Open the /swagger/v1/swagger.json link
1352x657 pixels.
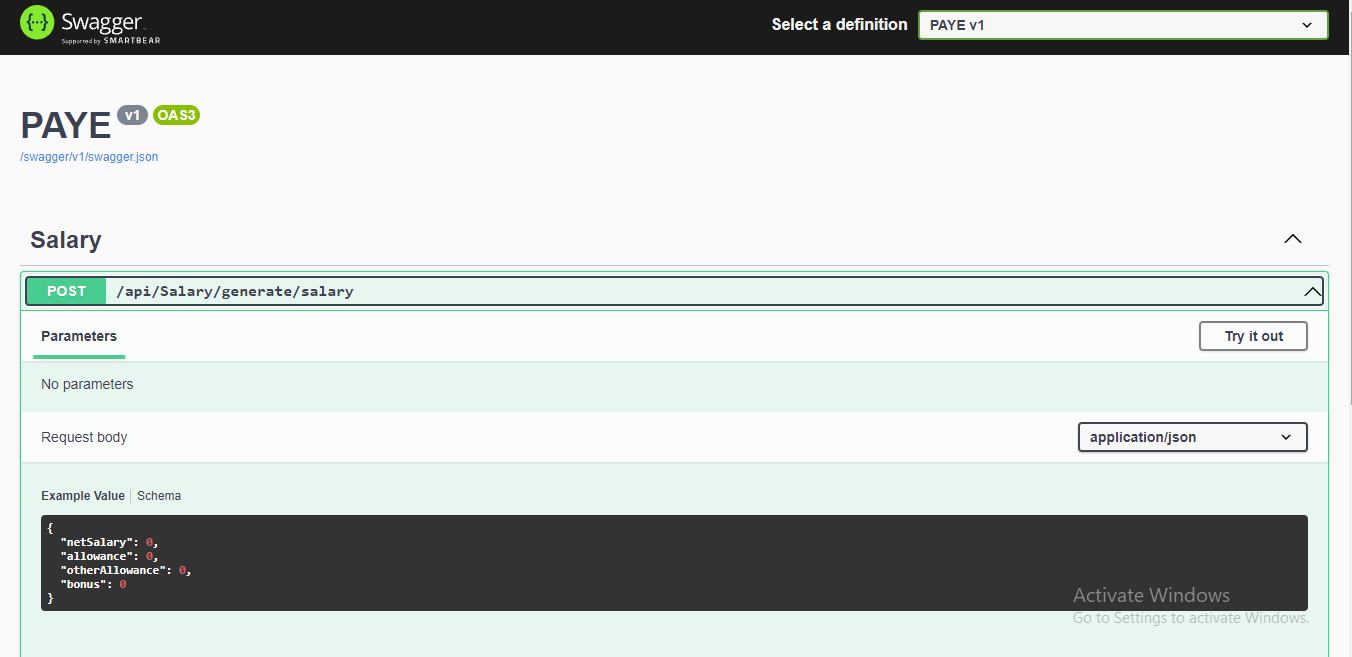click(88, 156)
